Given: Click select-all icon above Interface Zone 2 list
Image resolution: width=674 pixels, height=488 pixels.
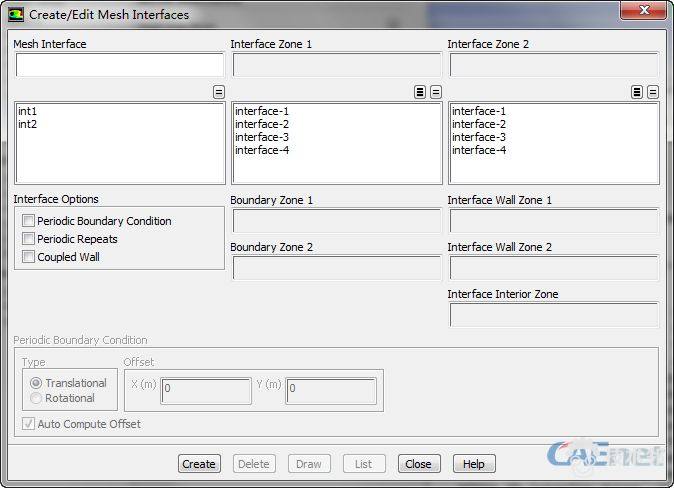Looking at the screenshot, I should [x=637, y=92].
